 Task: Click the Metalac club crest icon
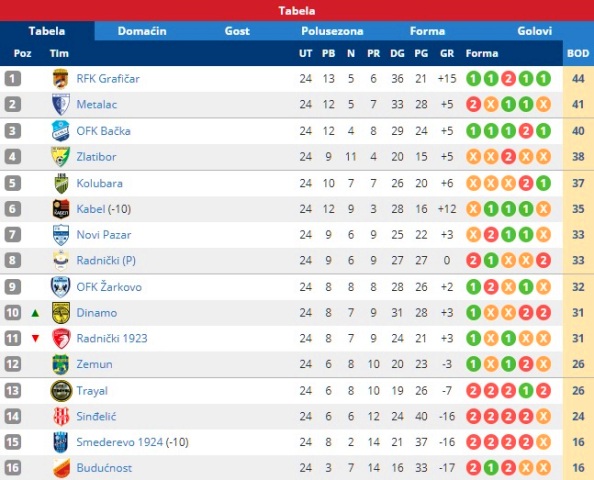coord(61,105)
